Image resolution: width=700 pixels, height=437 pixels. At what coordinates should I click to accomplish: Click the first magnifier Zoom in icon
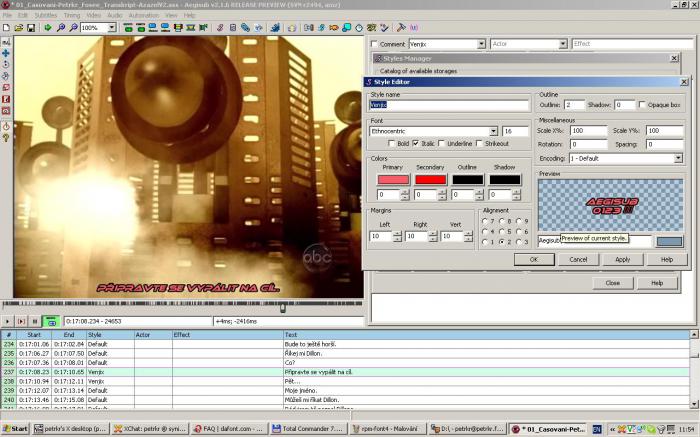(x=61, y=28)
